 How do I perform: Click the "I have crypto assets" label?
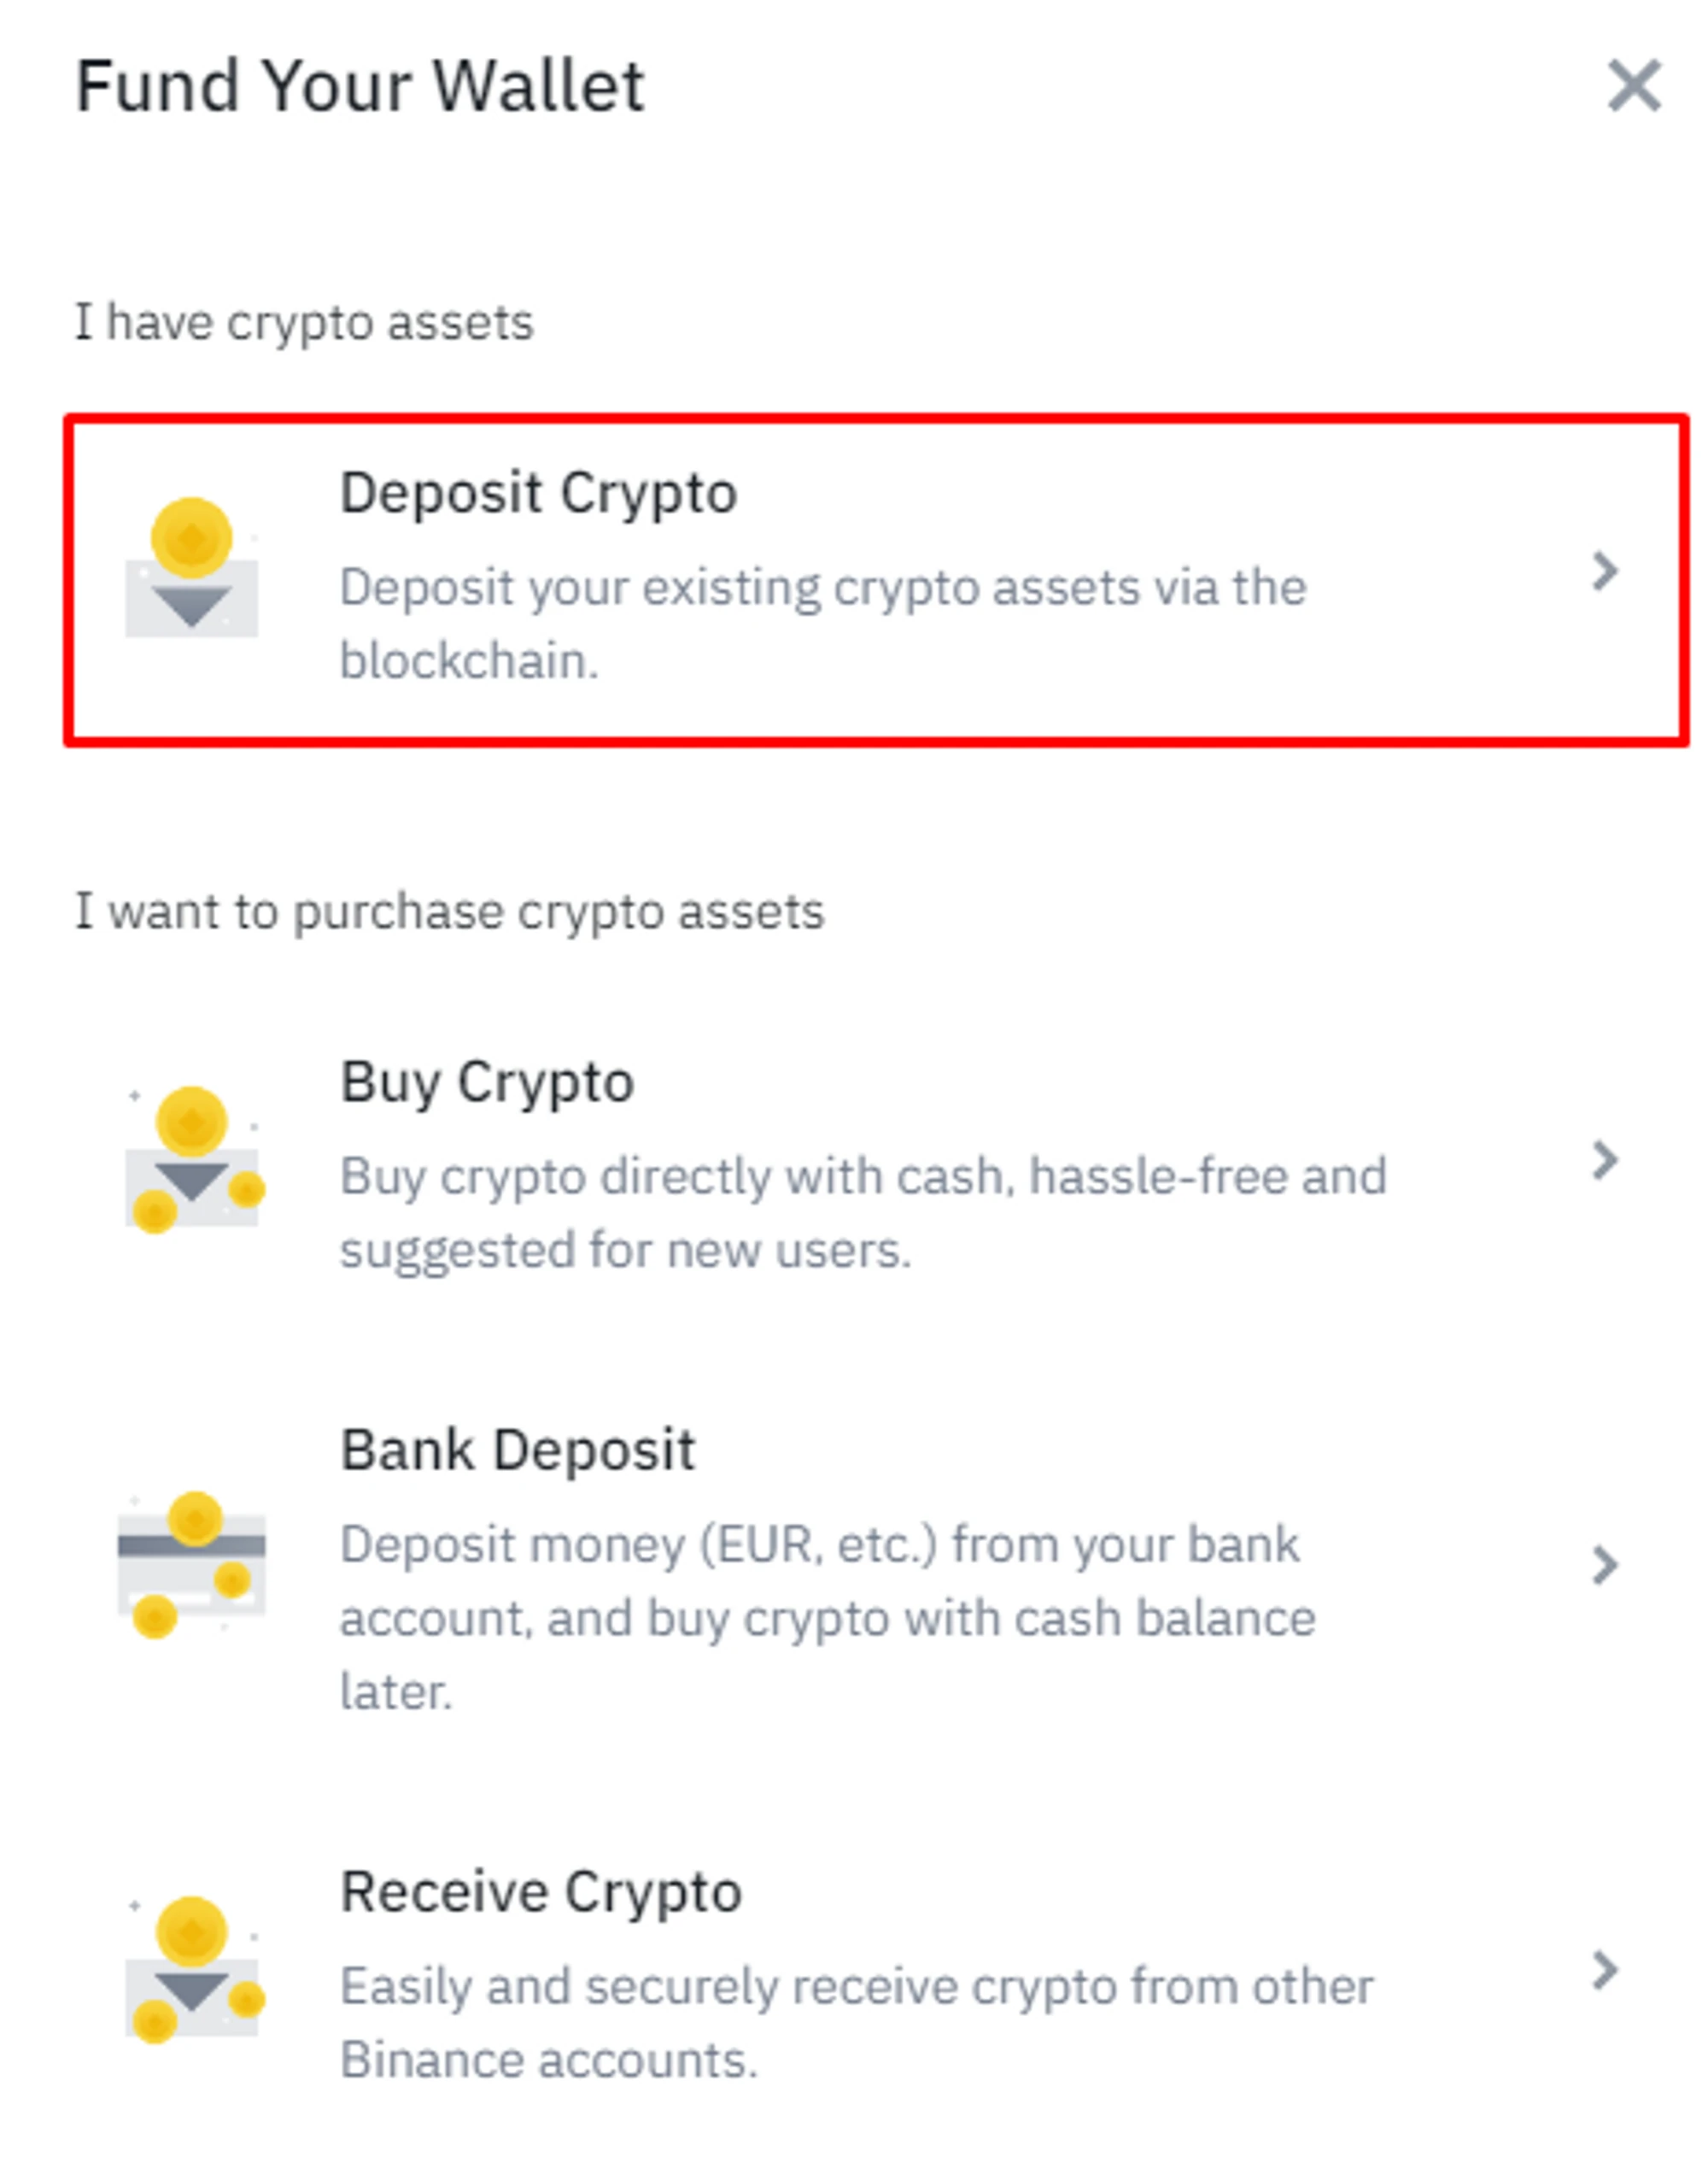[304, 323]
